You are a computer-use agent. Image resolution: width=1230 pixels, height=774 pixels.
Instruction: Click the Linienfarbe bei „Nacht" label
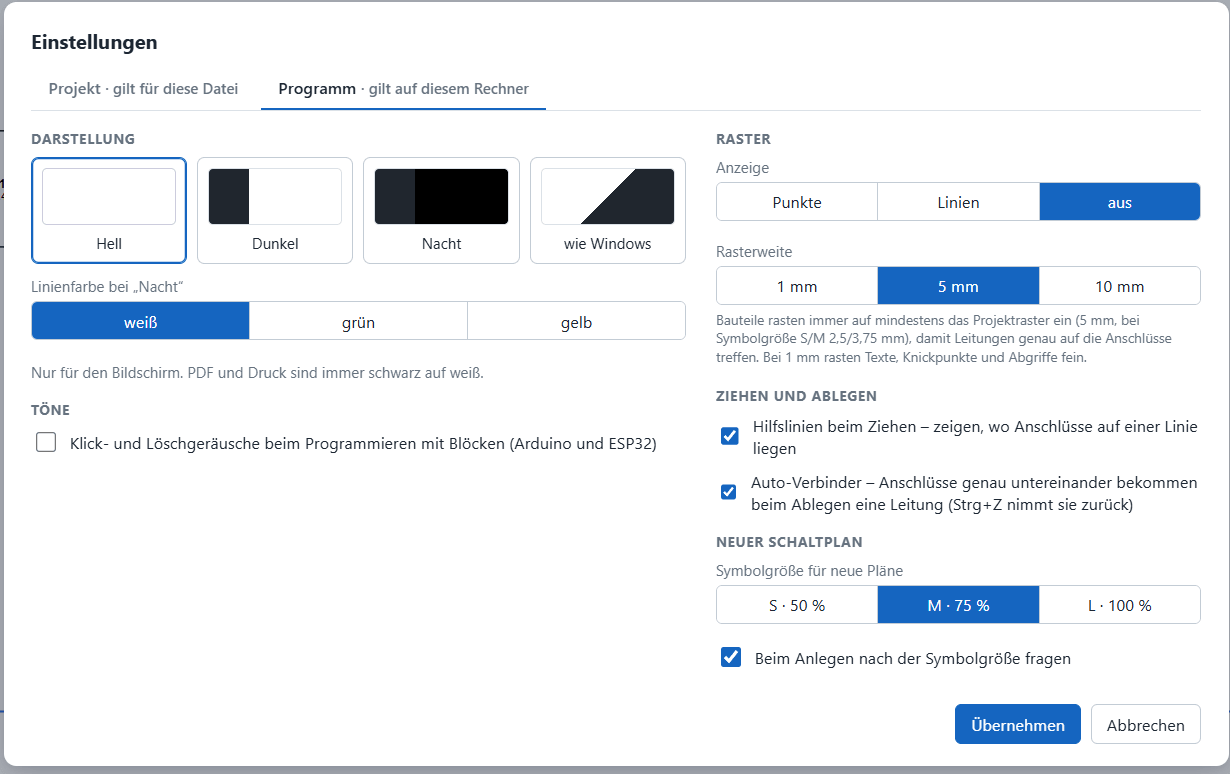(108, 286)
